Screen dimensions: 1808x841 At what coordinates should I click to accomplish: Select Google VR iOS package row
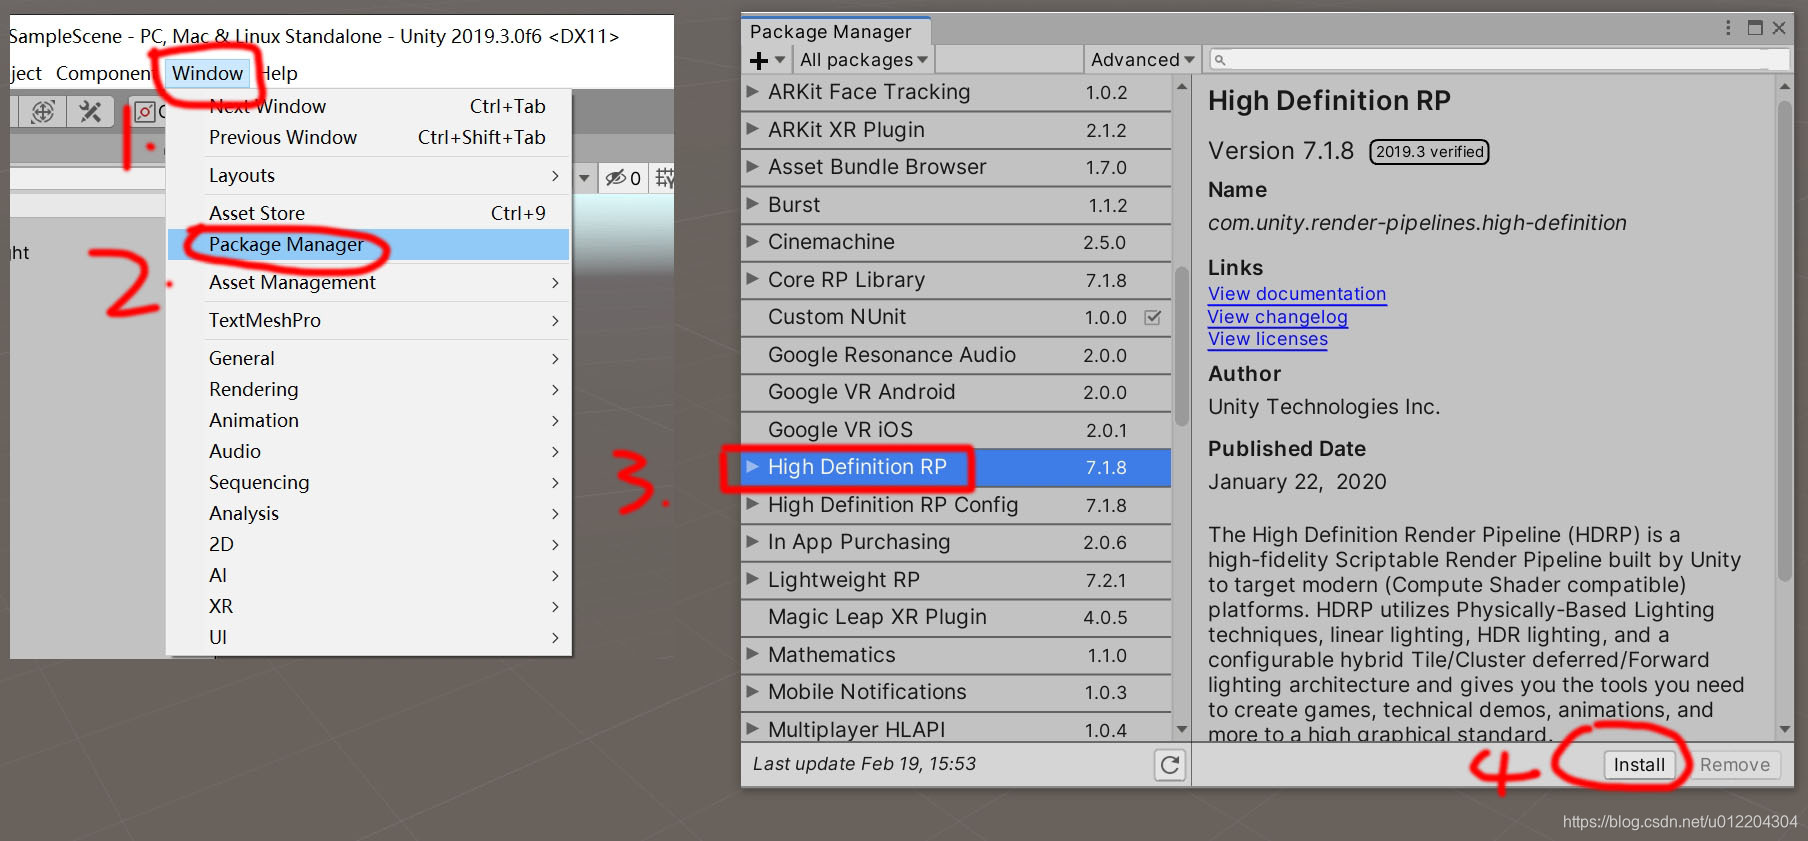(x=956, y=430)
